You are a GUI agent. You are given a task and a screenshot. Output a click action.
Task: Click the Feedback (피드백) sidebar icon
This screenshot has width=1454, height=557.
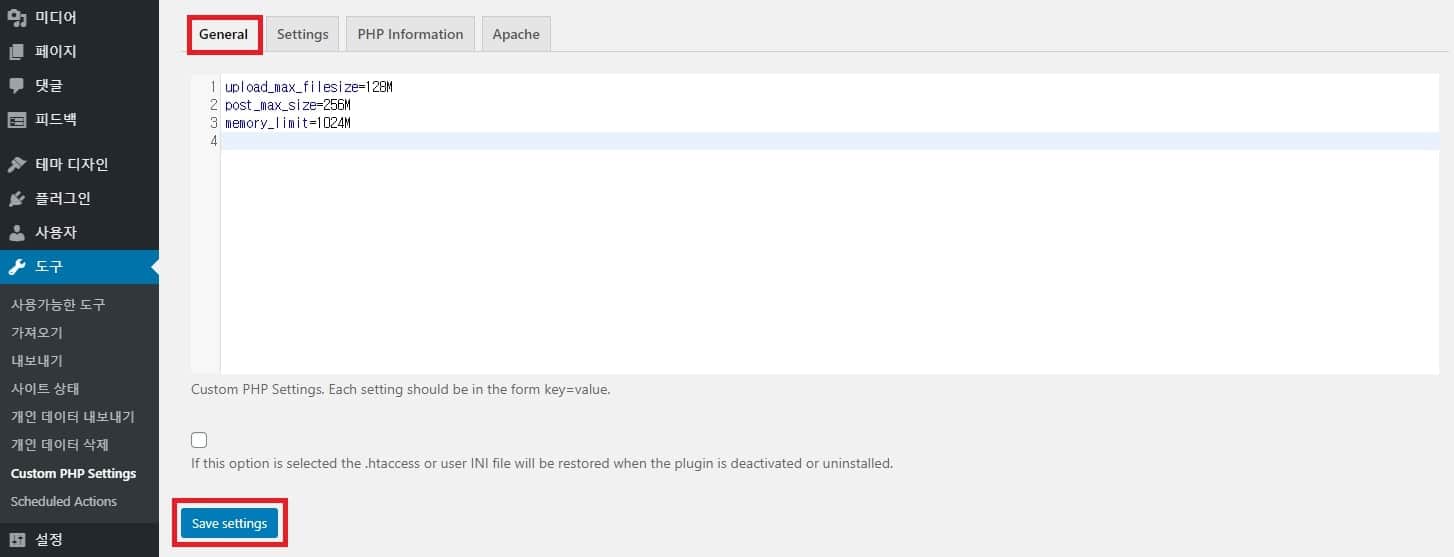pyautogui.click(x=17, y=120)
